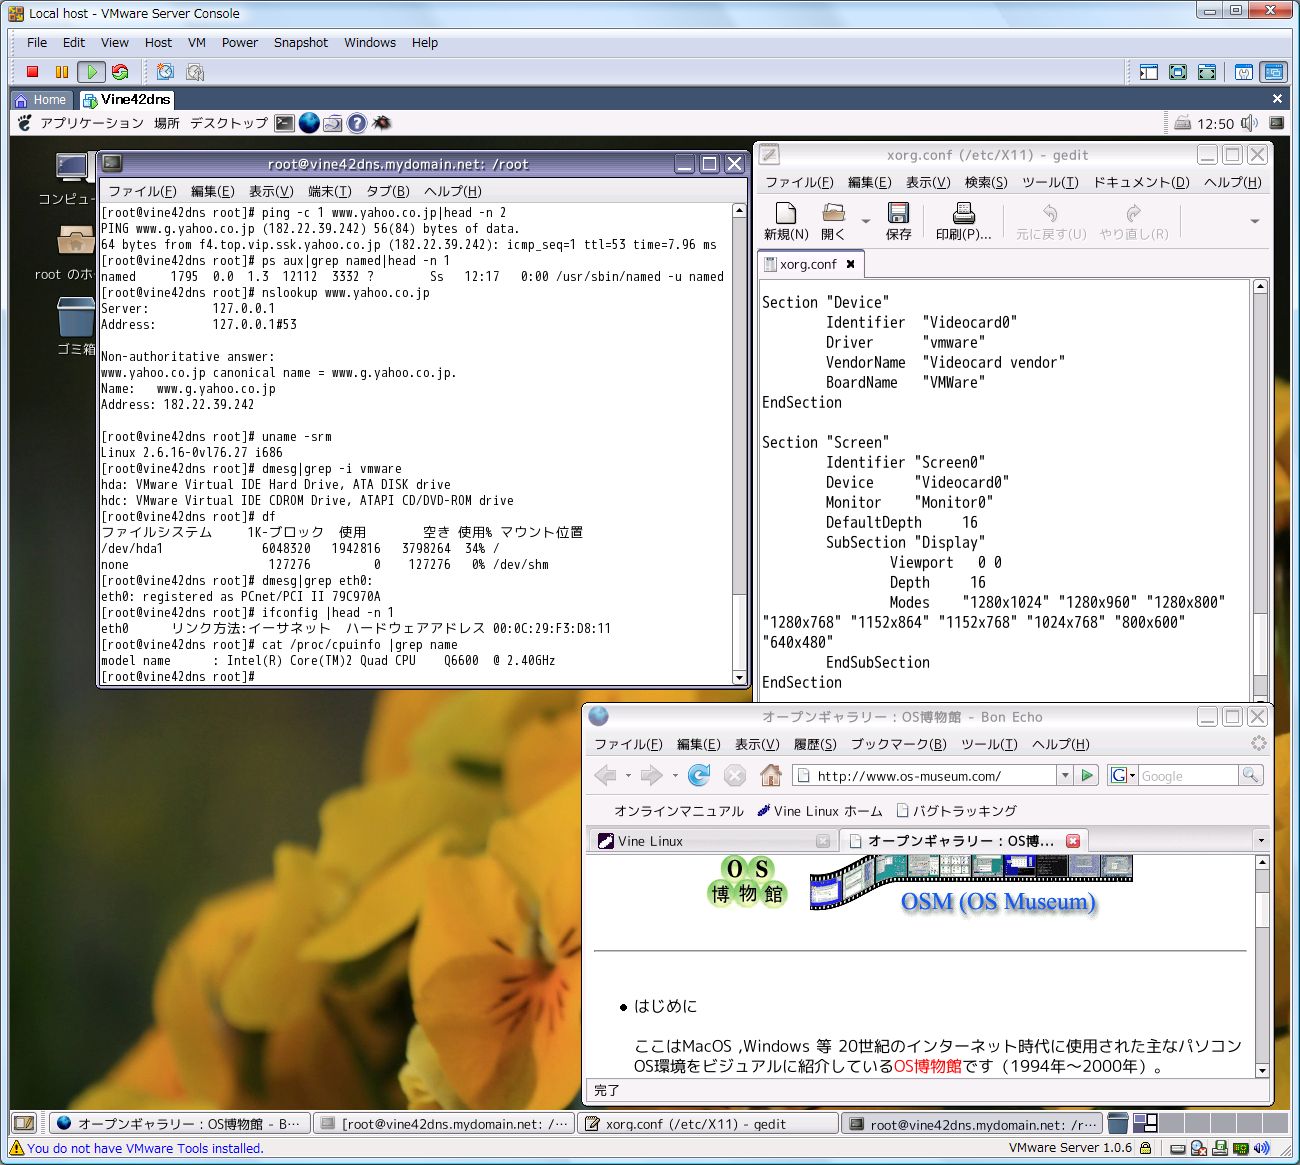Open 検索(S) menu in gedit

click(986, 182)
